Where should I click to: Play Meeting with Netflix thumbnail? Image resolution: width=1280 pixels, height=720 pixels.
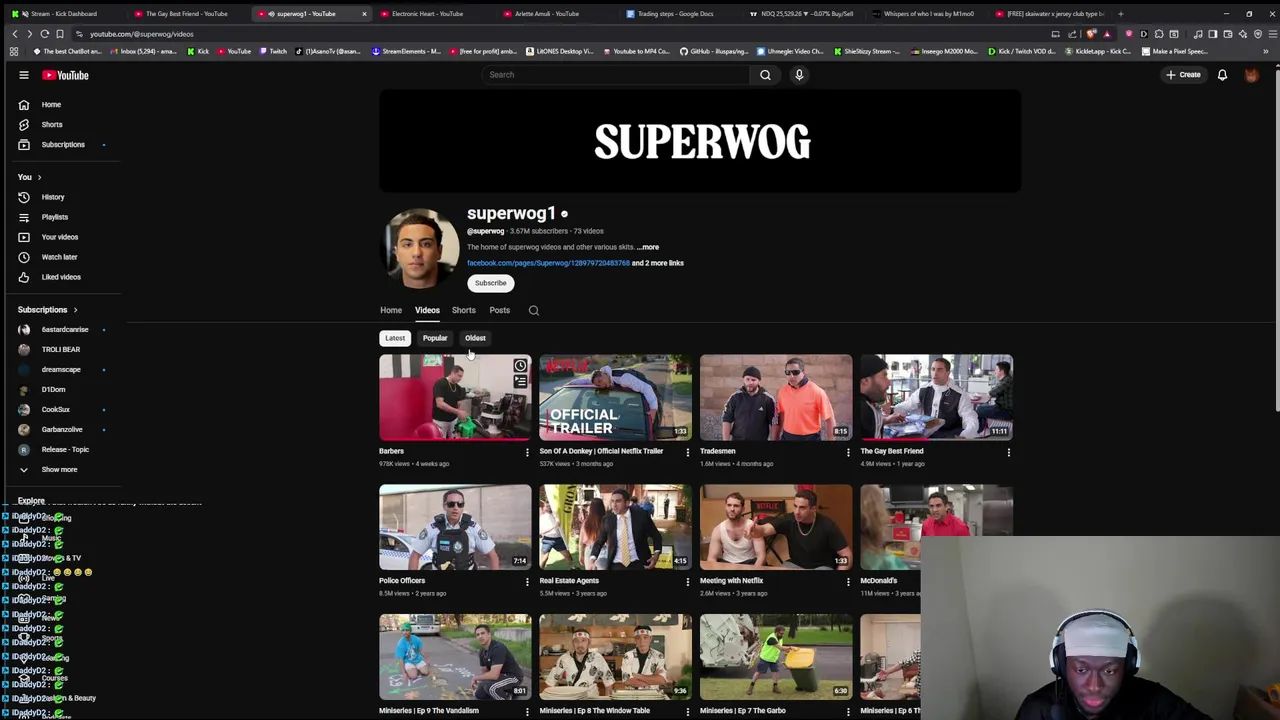coord(776,527)
